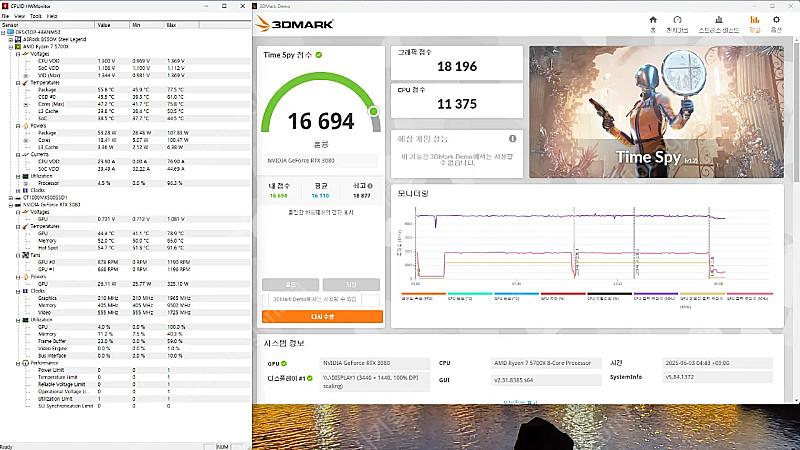Click the graphics score value 18 196
Screen dimensions: 800x450
click(457, 66)
